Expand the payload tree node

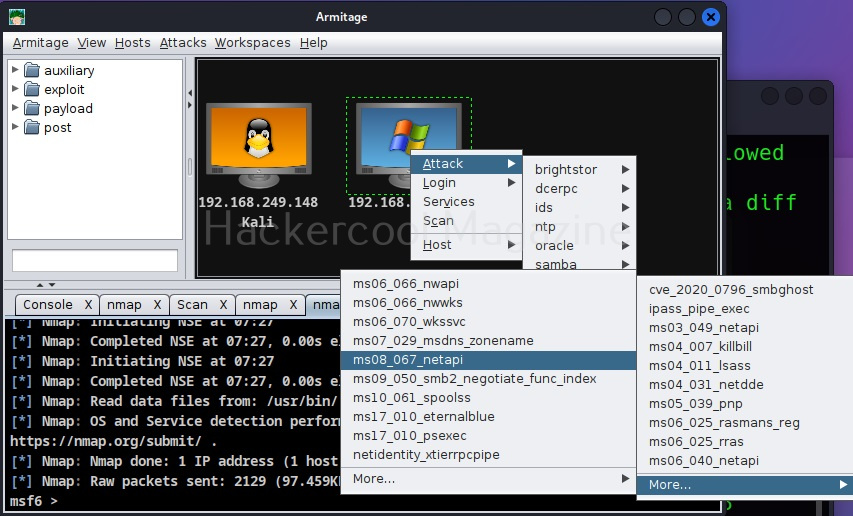[15, 108]
